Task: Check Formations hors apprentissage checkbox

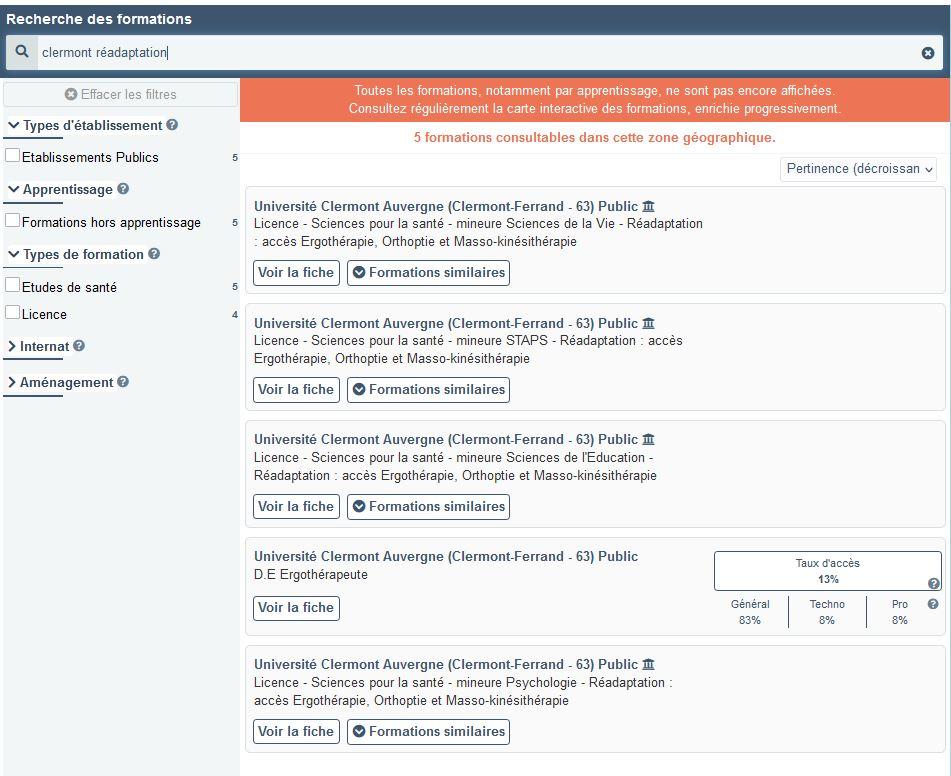Action: (12, 220)
